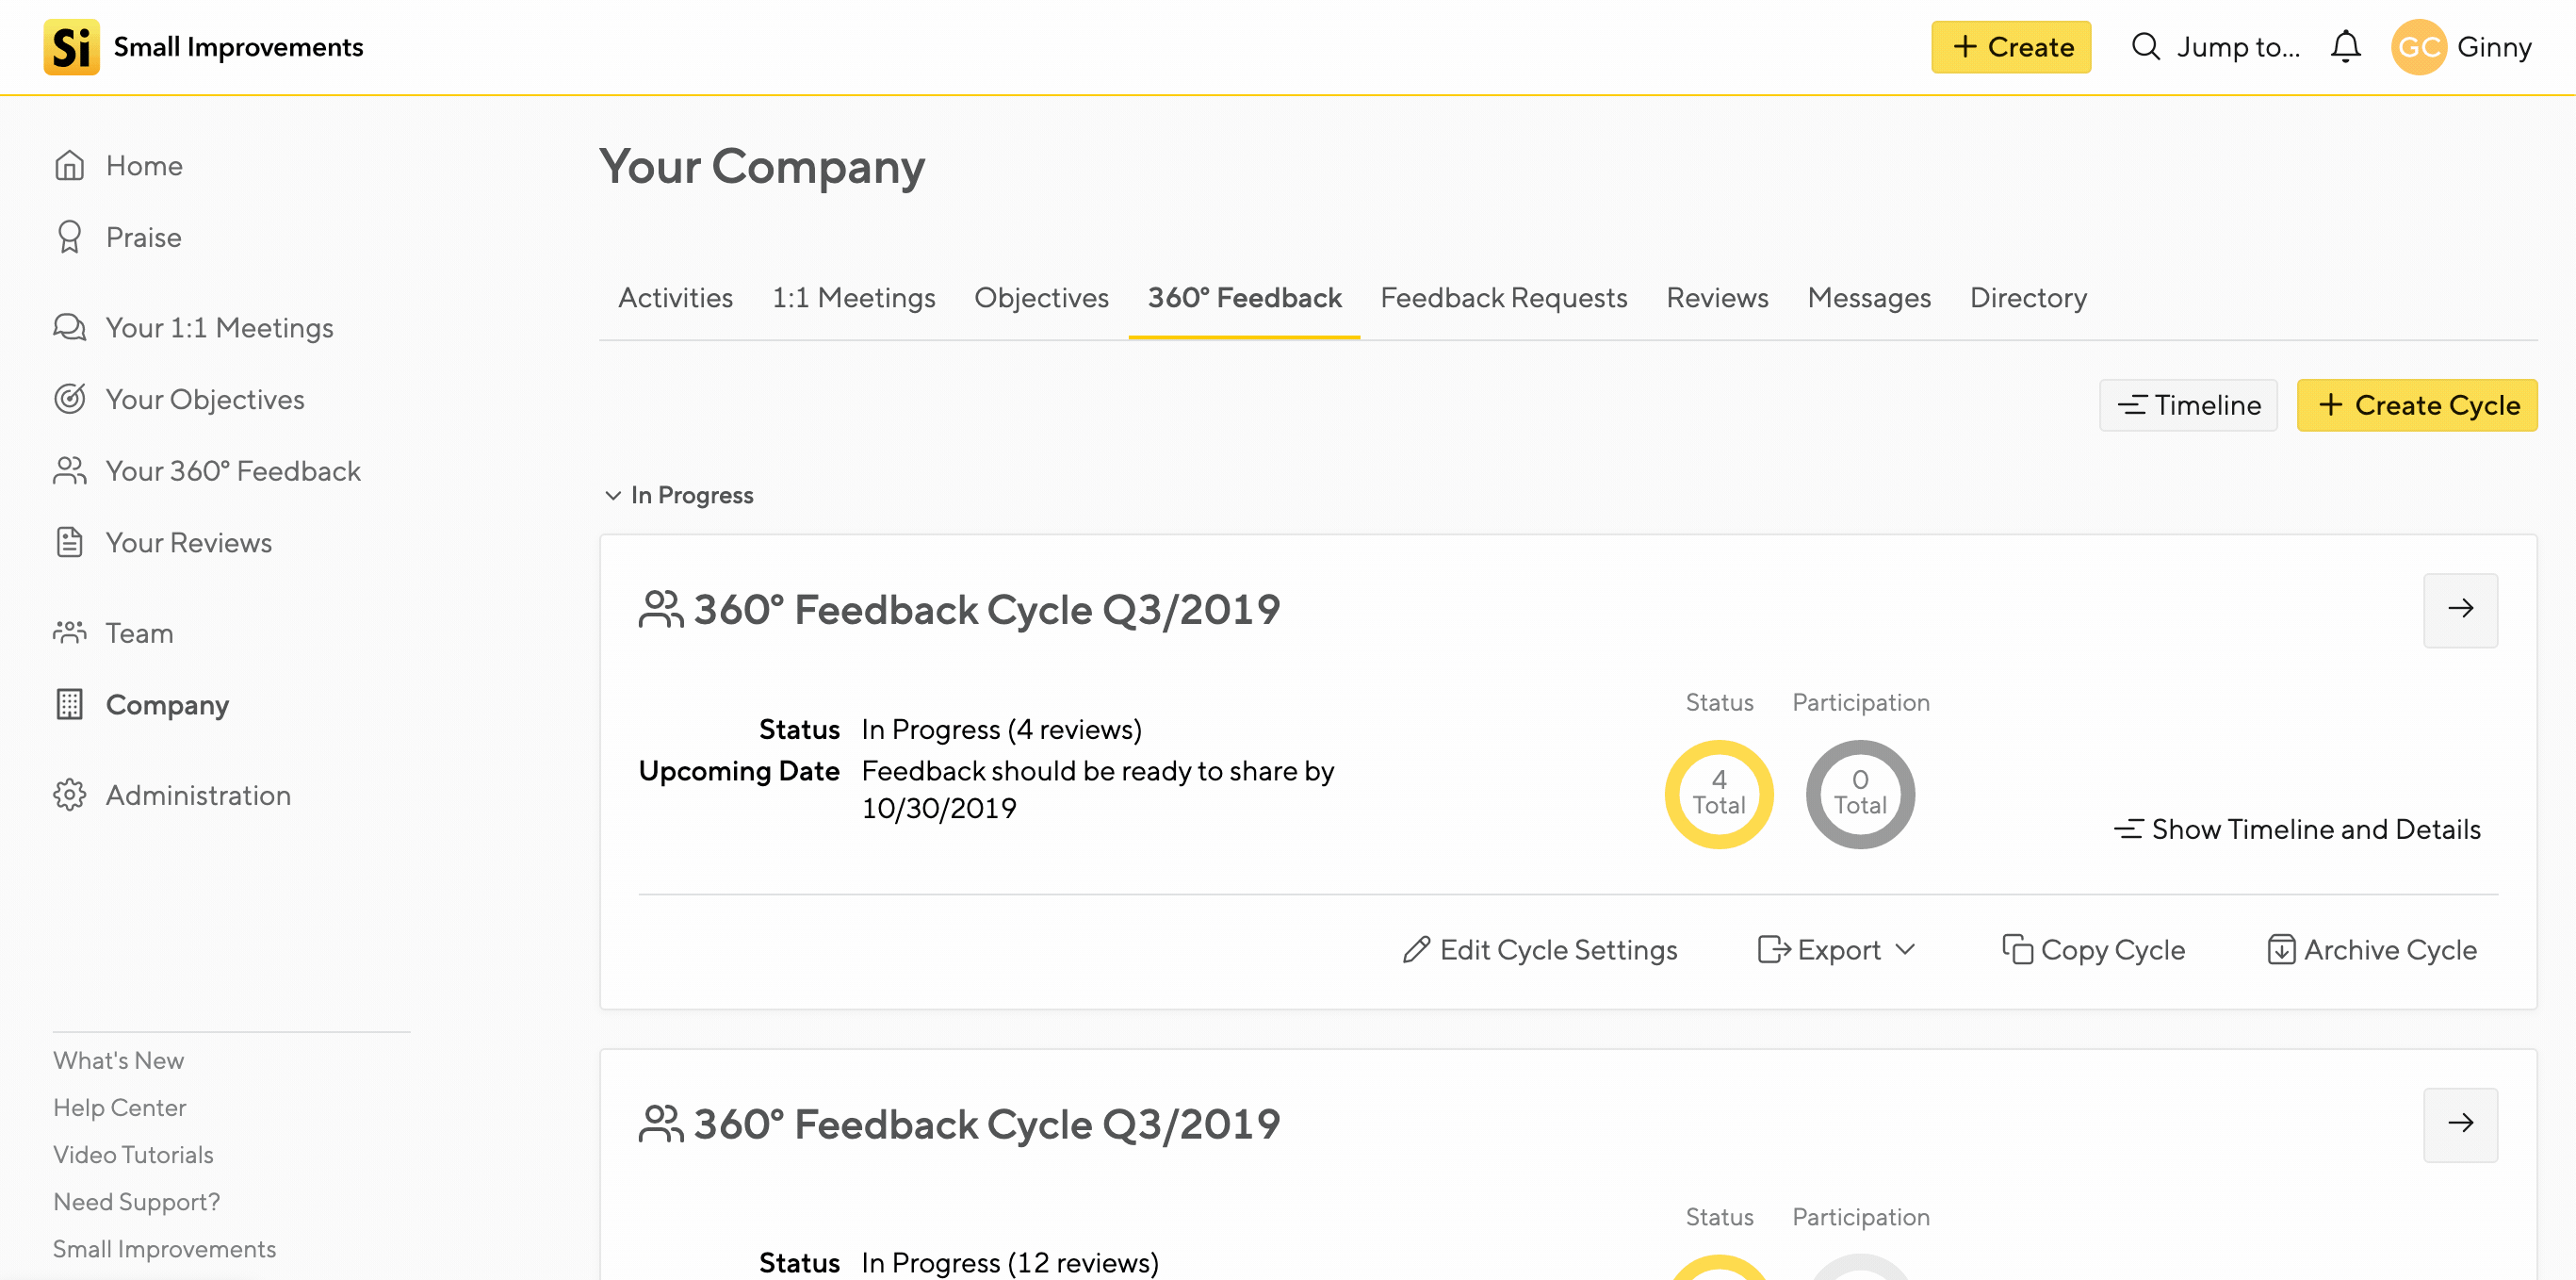Open Praise from the sidebar
Image resolution: width=2576 pixels, height=1280 pixels.
118,237
